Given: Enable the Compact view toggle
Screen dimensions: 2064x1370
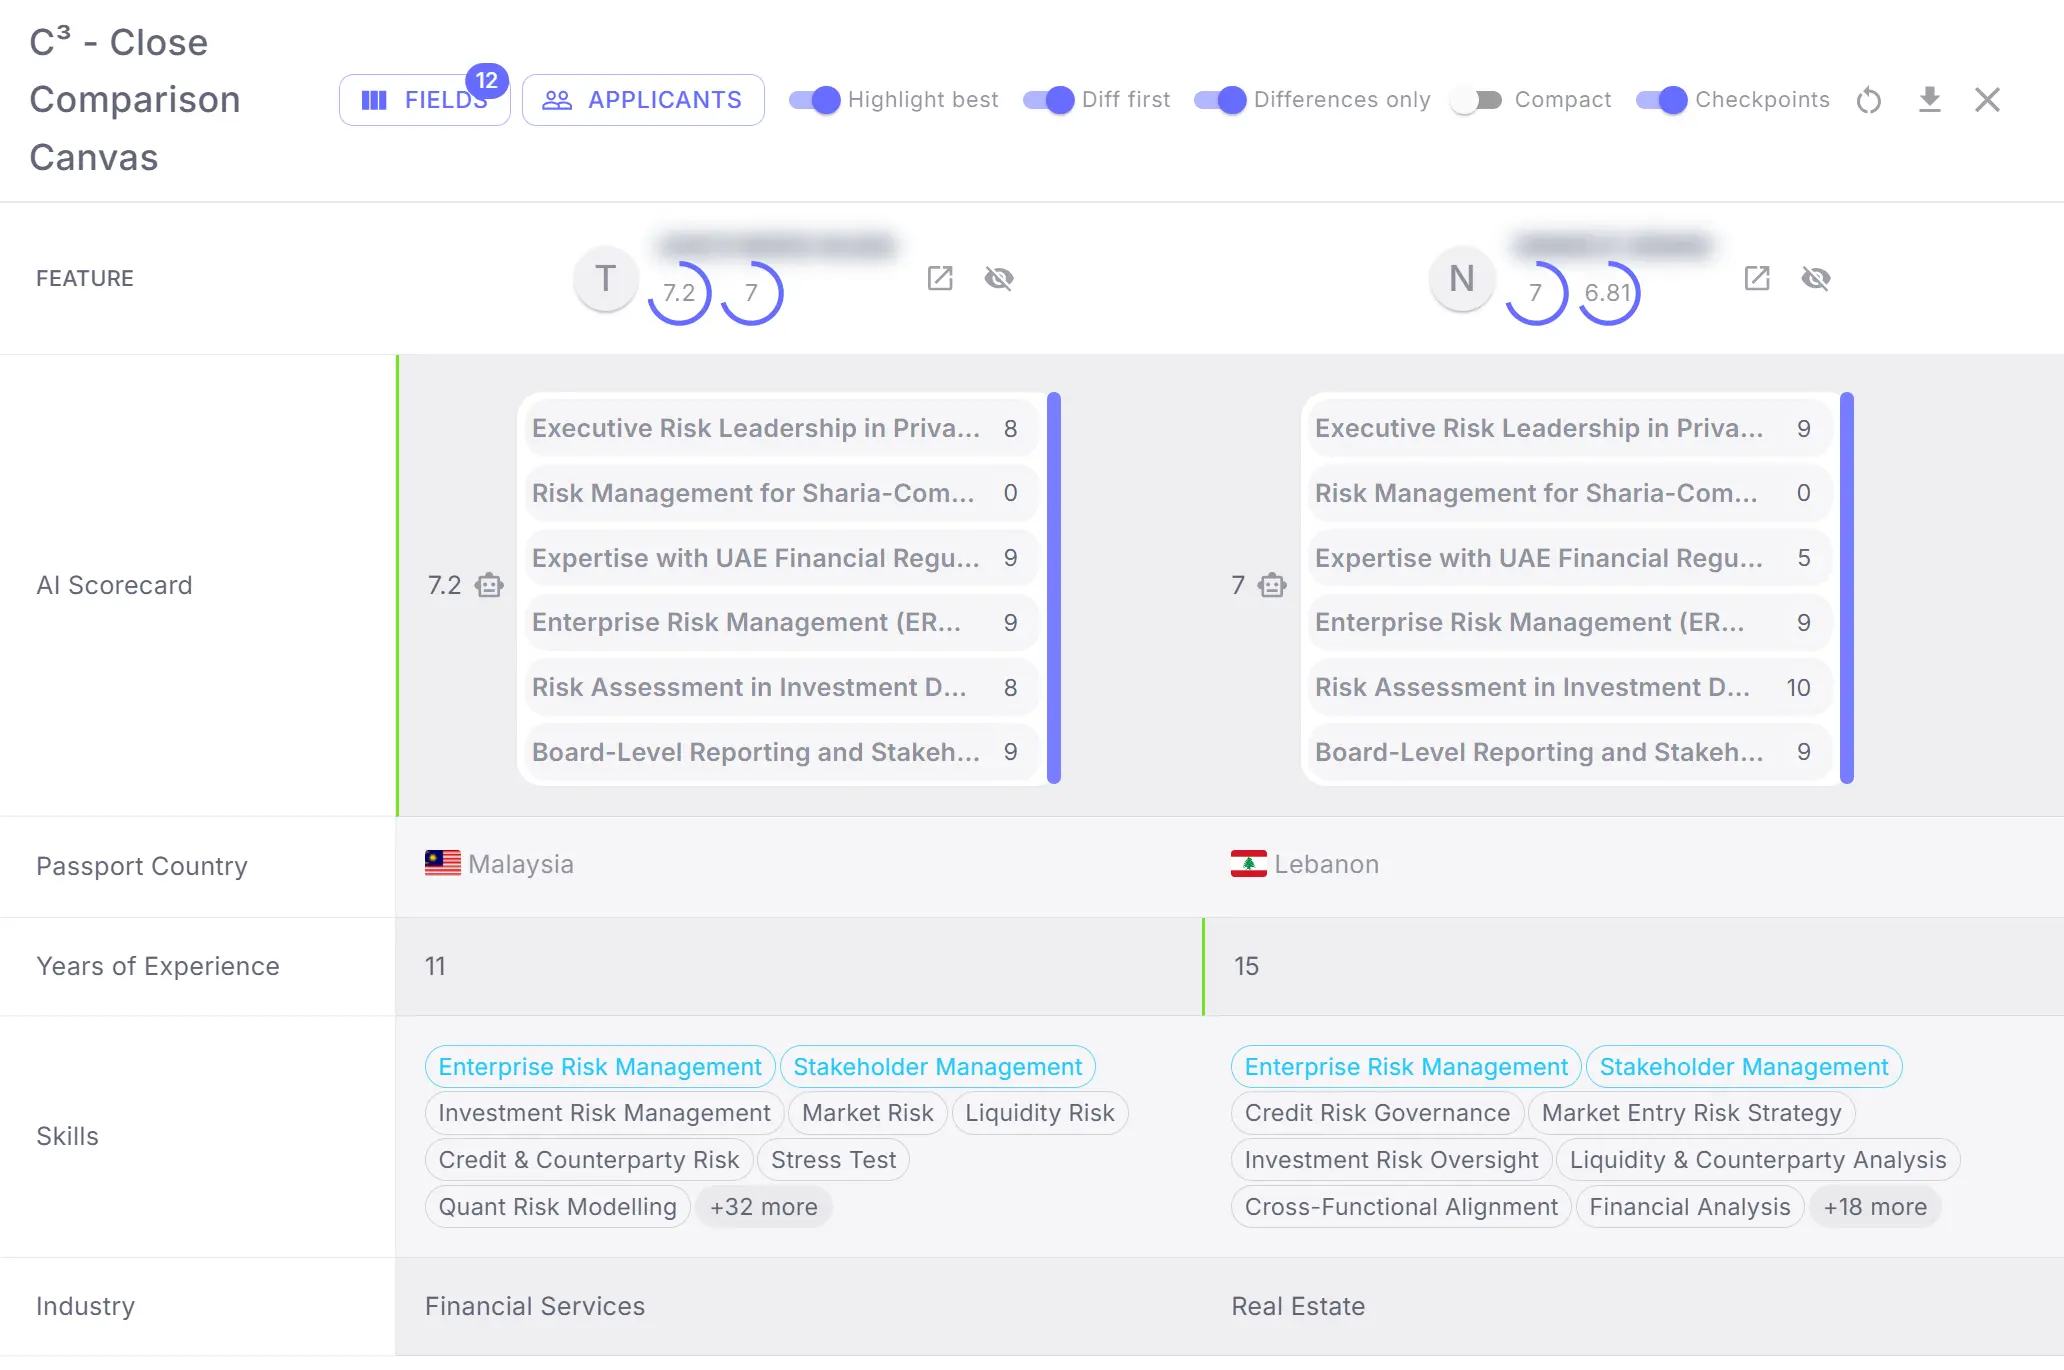Looking at the screenshot, I should click(x=1475, y=100).
